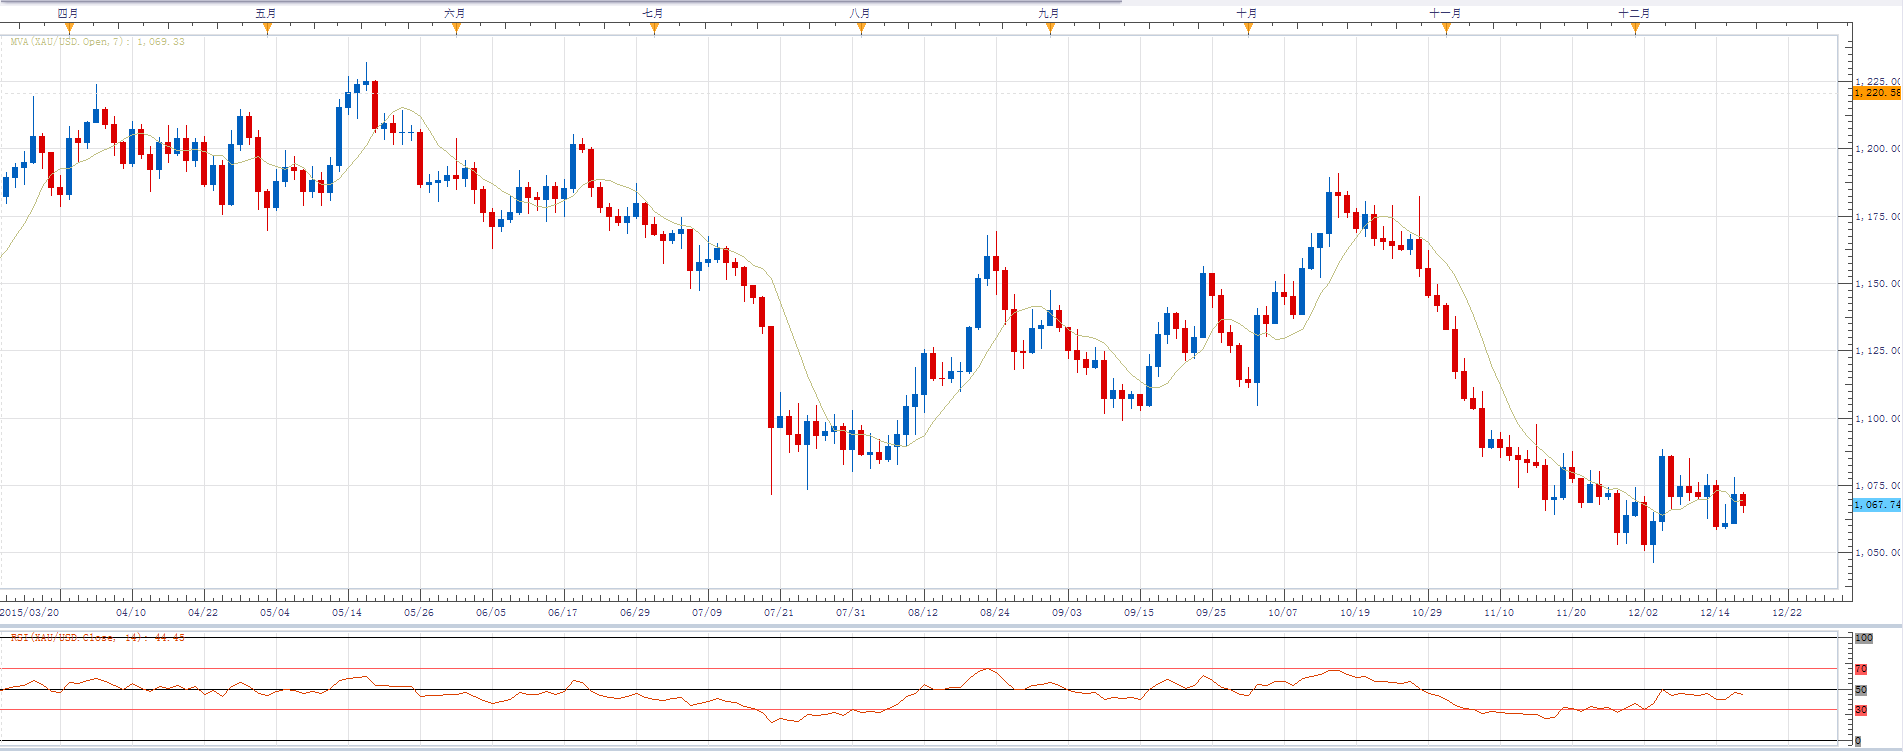Select the orange marker under 十一月
The image size is (1903, 752).
click(1446, 28)
